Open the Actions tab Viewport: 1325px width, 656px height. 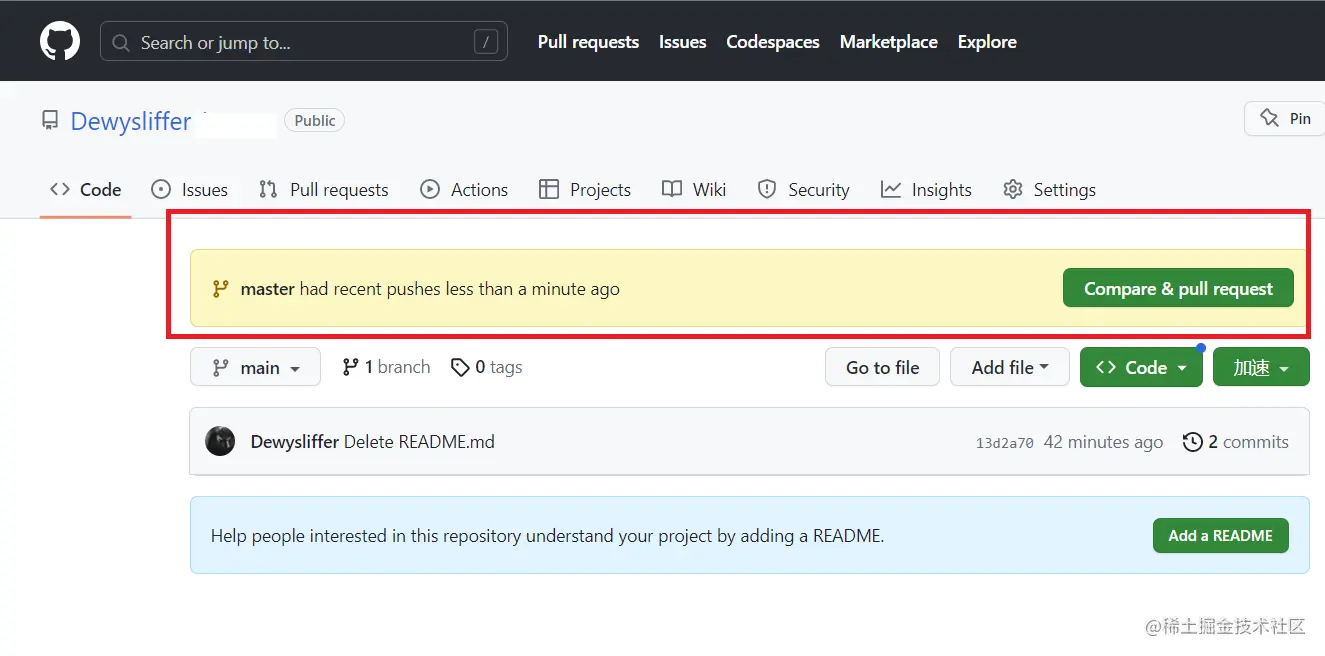tap(464, 190)
